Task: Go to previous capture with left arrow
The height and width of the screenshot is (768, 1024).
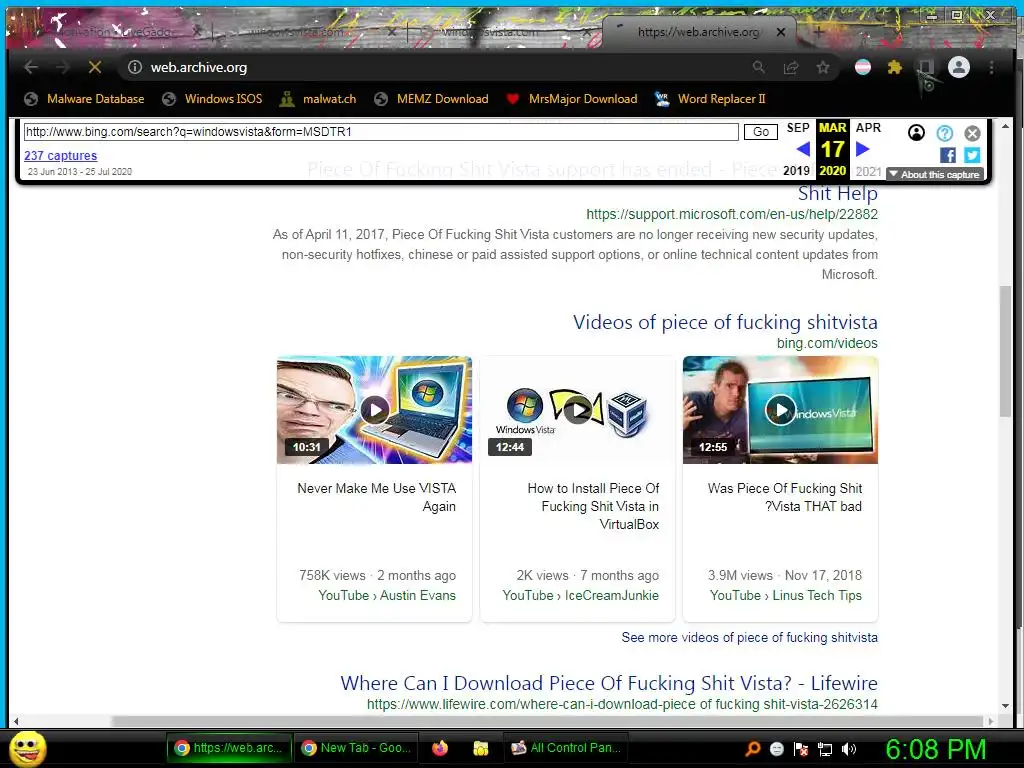Action: click(803, 149)
